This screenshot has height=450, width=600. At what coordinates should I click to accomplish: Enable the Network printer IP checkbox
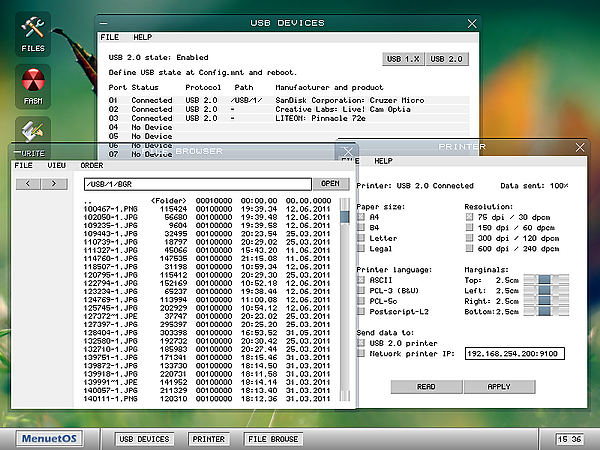click(361, 353)
